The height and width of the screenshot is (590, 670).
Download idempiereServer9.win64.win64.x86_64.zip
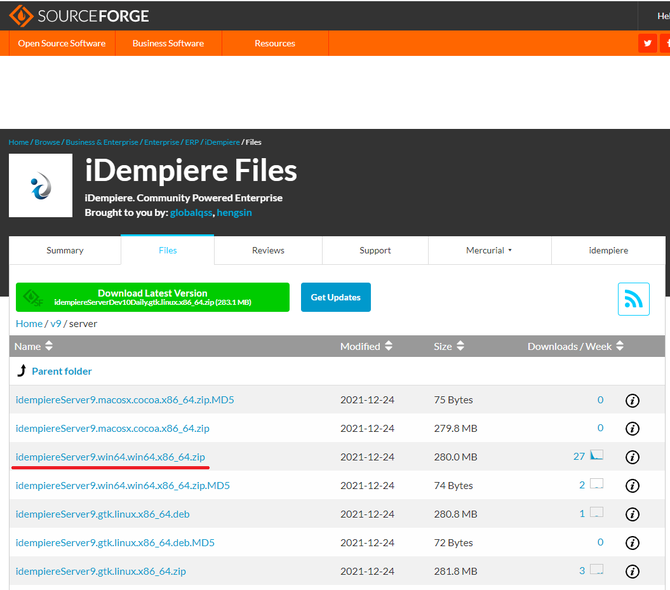point(110,457)
